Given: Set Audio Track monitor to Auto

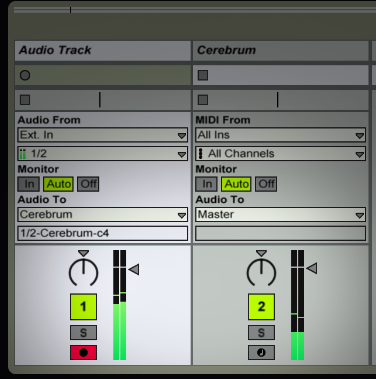Looking at the screenshot, I should coord(59,184).
